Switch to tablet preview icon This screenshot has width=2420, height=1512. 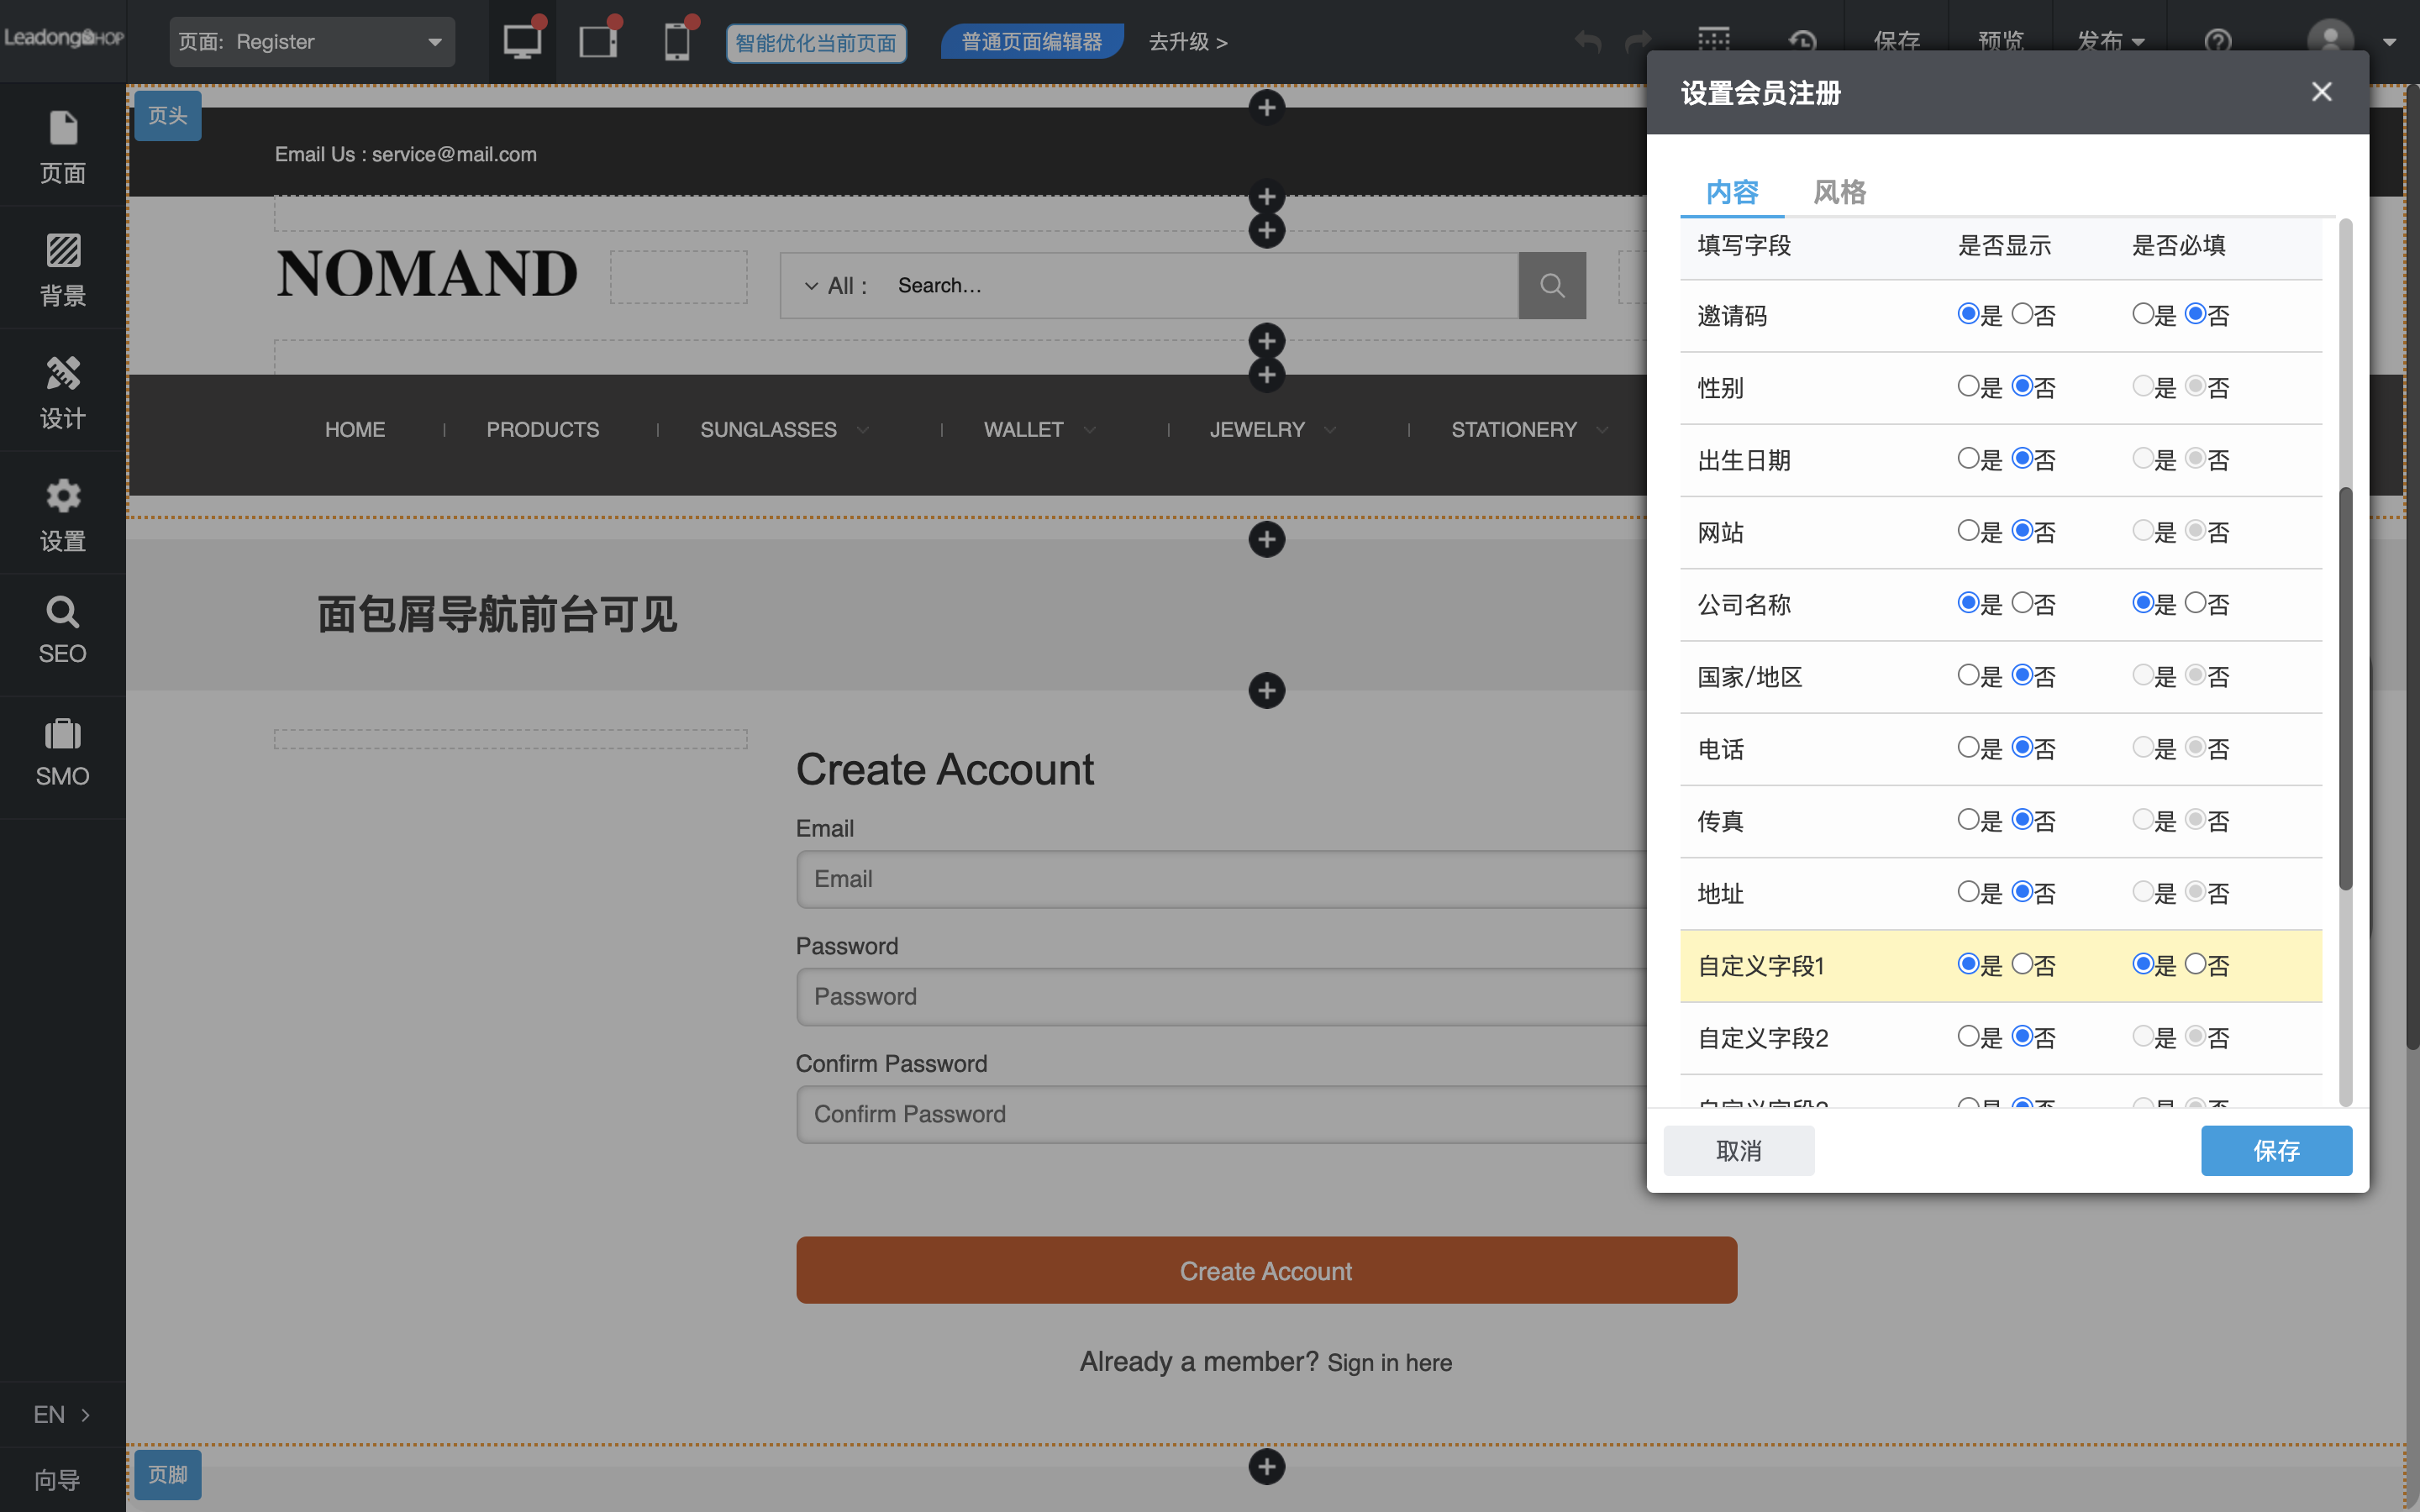click(x=598, y=42)
